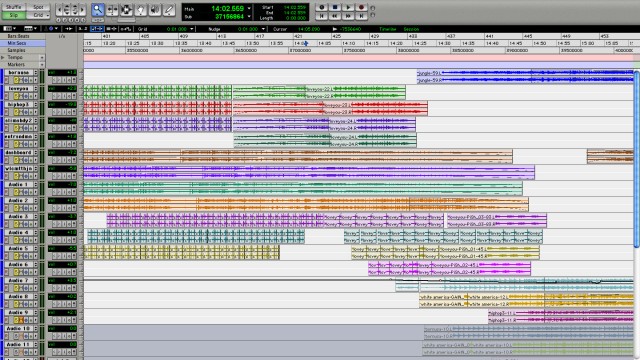
Task: Click zoom preset button 1
Action: pyautogui.click(x=58, y=20)
